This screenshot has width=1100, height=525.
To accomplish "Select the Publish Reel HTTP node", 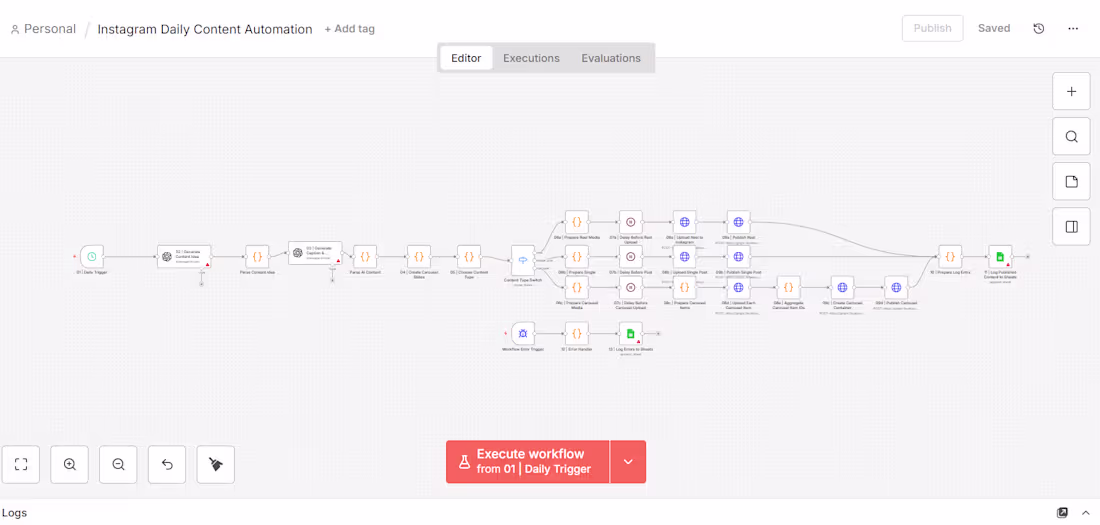I will (x=738, y=222).
